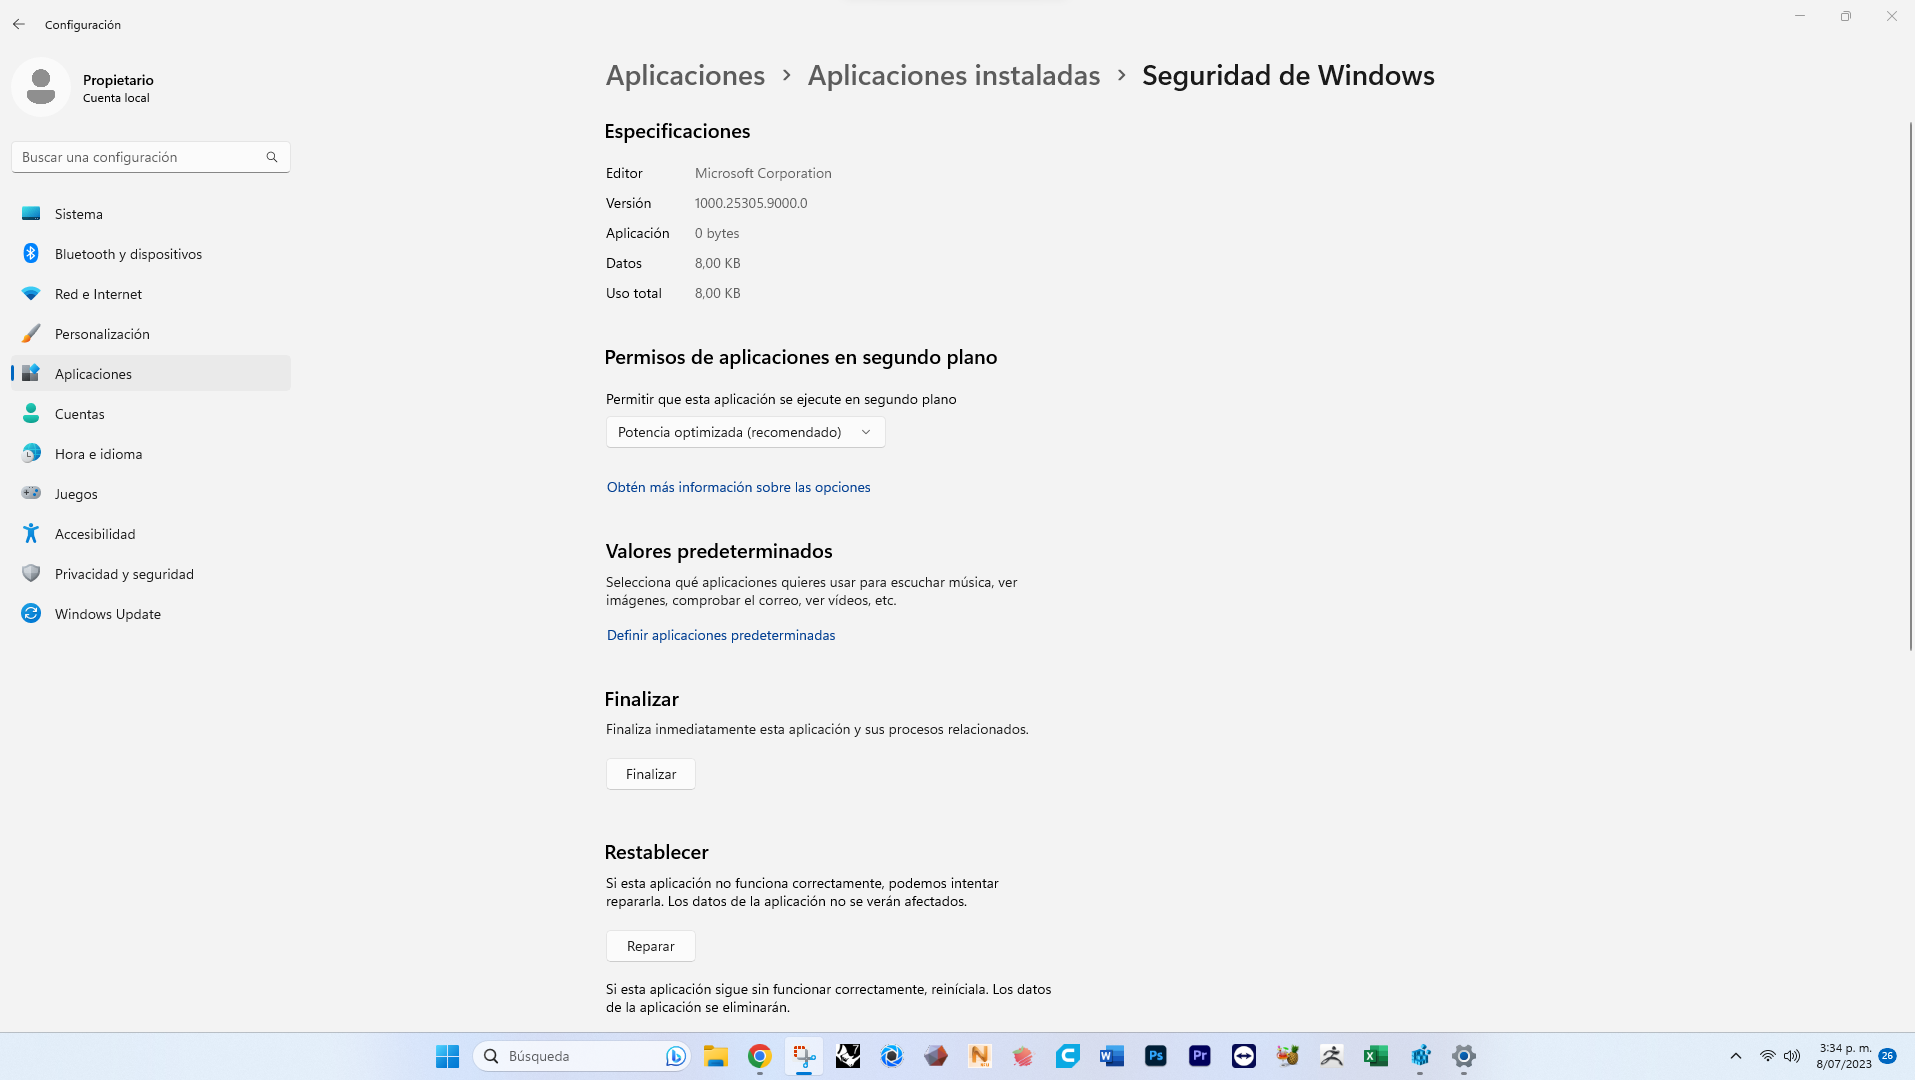This screenshot has width=1915, height=1080.
Task: Open Microsoft Excel from taskbar
Action: coord(1376,1056)
